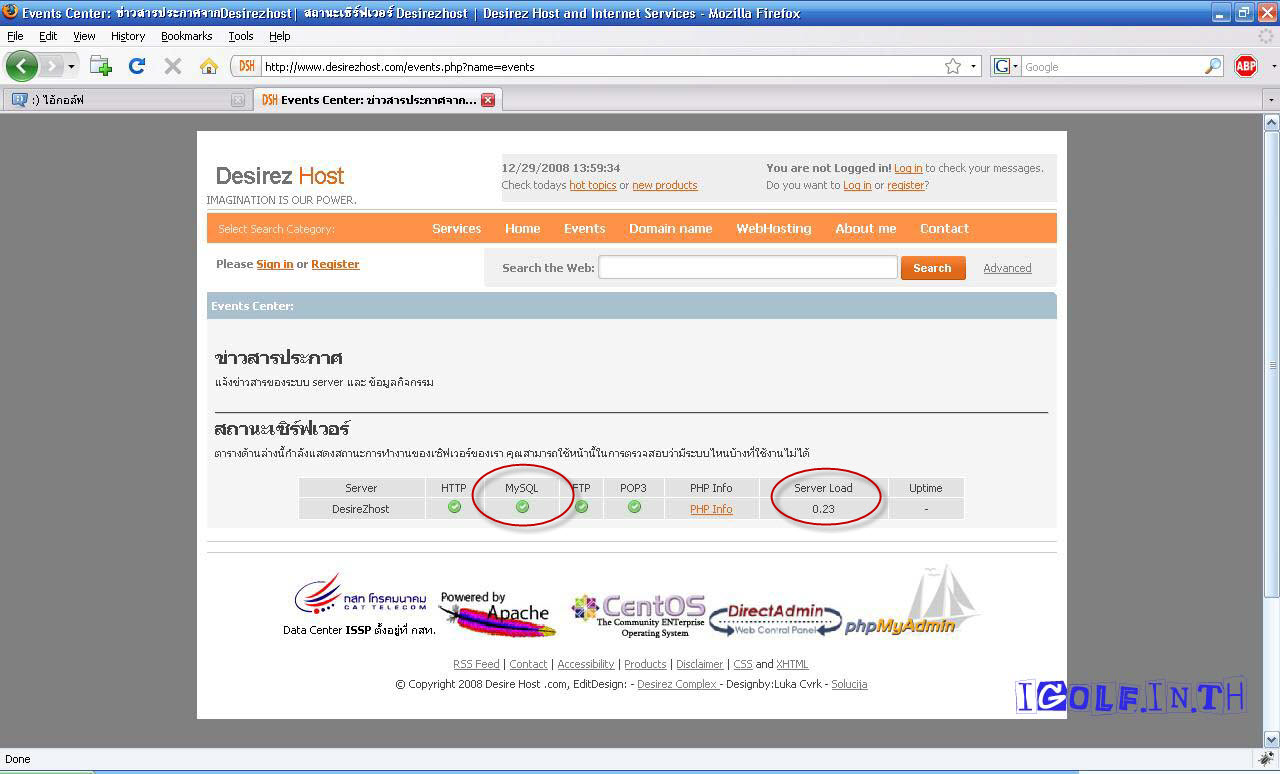Image resolution: width=1280 pixels, height=774 pixels.
Task: Go back with the green back arrow
Action: tap(21, 66)
